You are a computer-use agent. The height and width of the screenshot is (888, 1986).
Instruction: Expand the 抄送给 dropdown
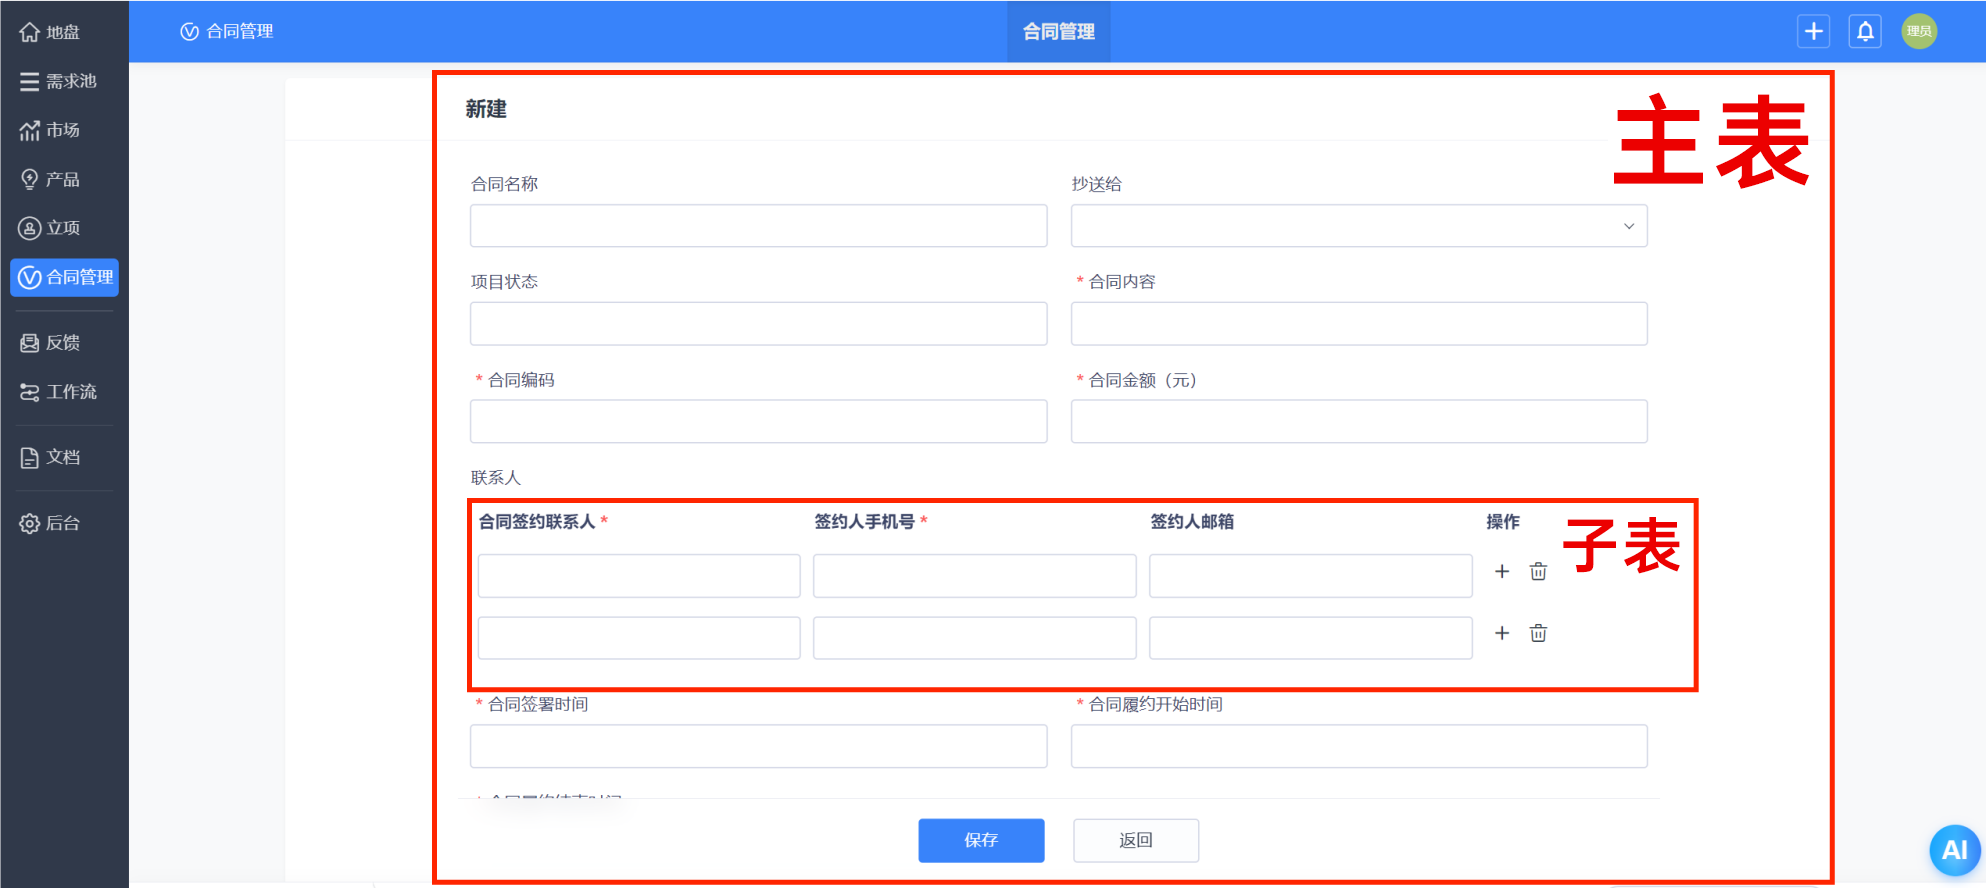(1359, 226)
